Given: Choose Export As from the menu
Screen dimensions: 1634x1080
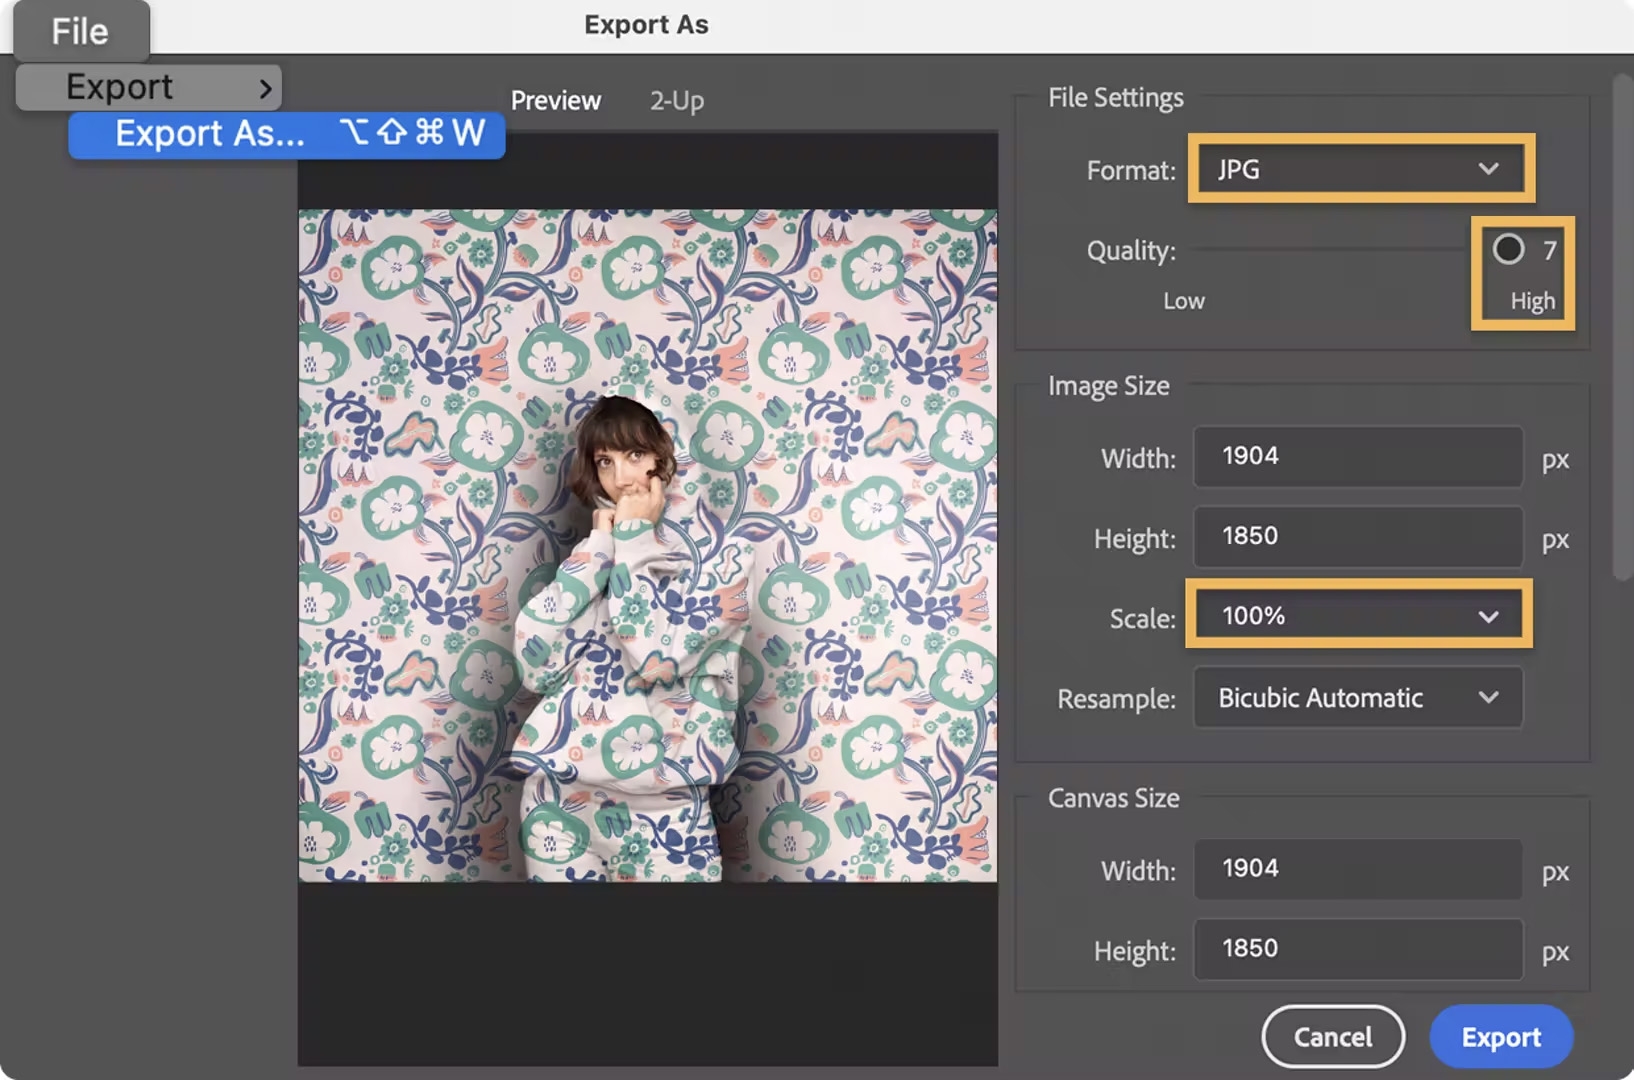Looking at the screenshot, I should [x=210, y=134].
